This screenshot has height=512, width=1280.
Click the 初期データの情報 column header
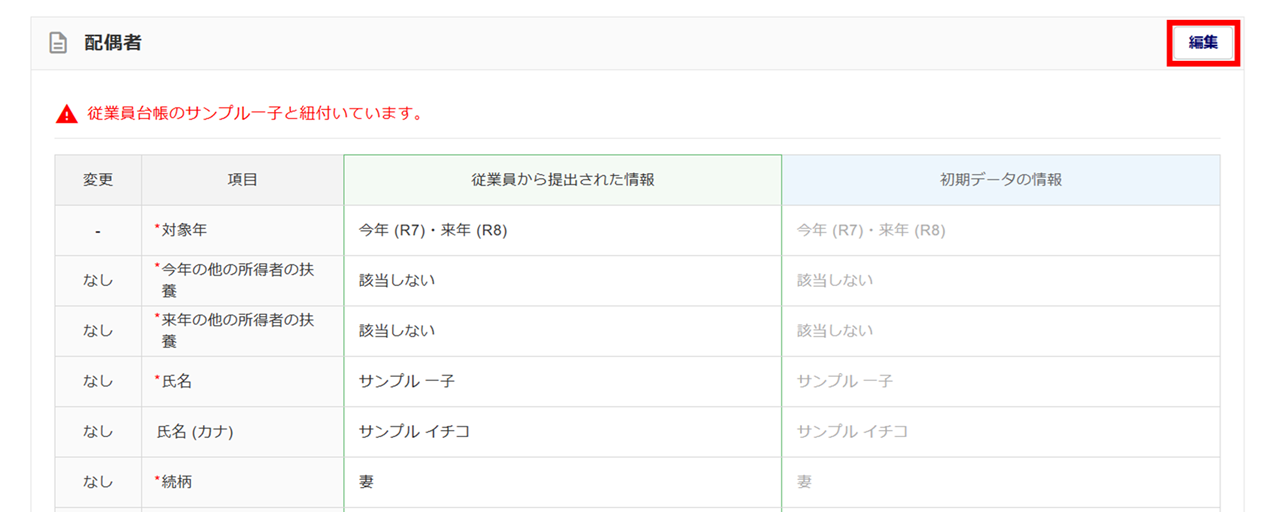click(x=1000, y=180)
